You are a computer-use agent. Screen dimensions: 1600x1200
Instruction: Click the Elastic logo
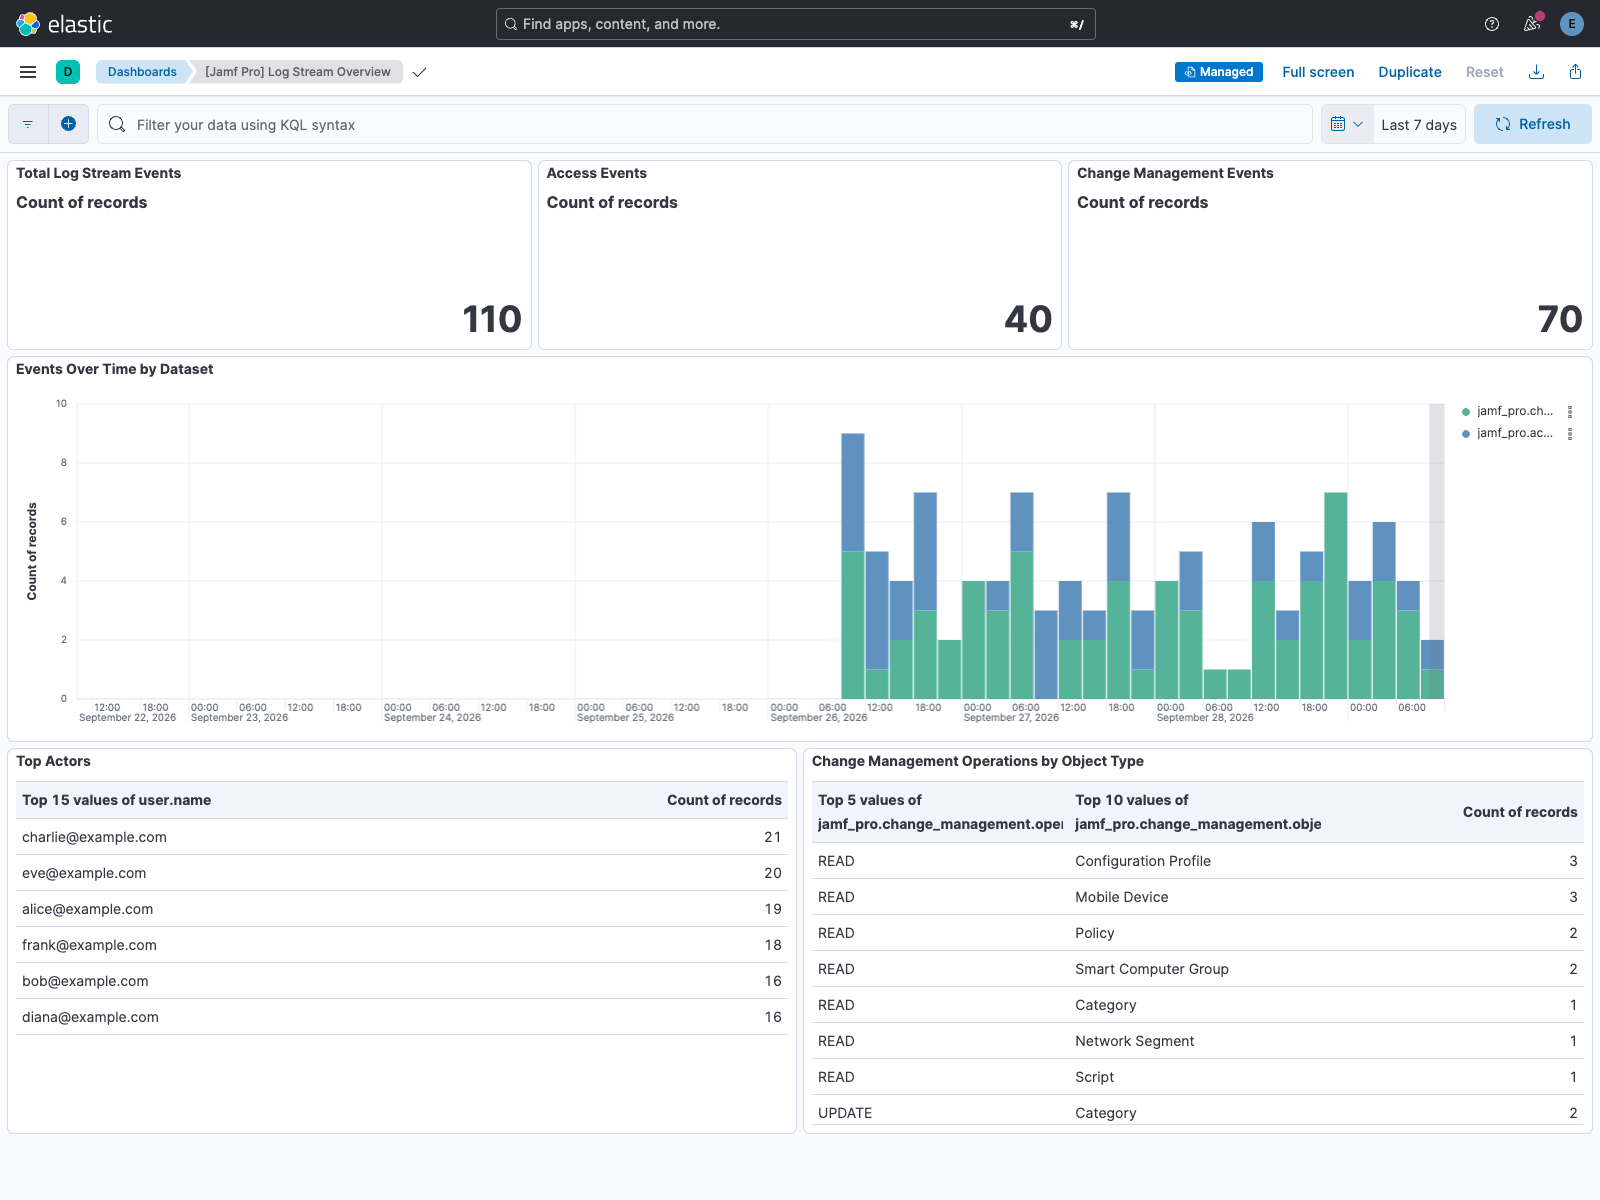[64, 24]
